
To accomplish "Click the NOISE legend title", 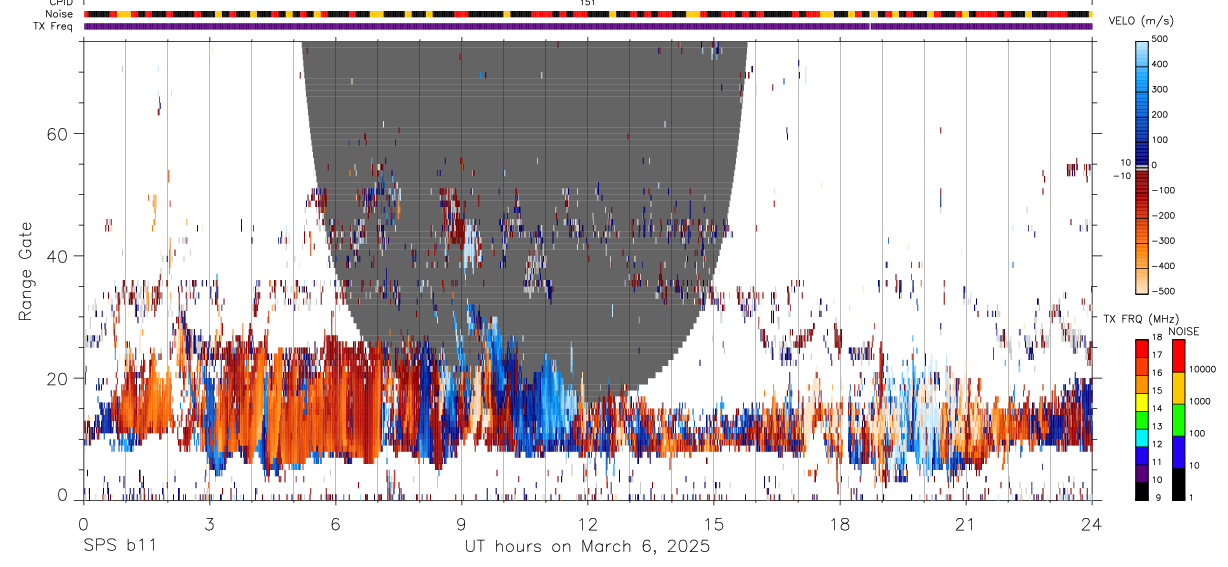I will pyautogui.click(x=1183, y=331).
